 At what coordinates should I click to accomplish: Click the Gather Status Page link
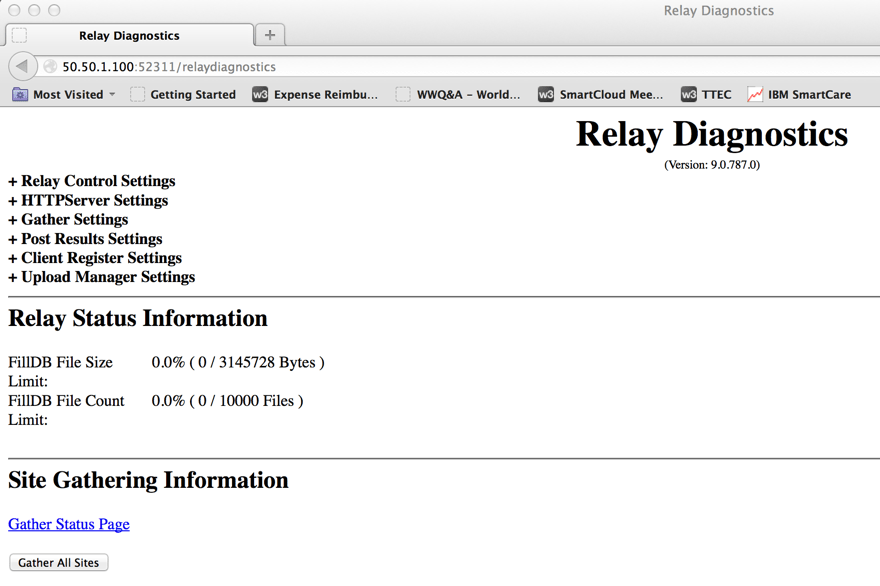(x=68, y=524)
